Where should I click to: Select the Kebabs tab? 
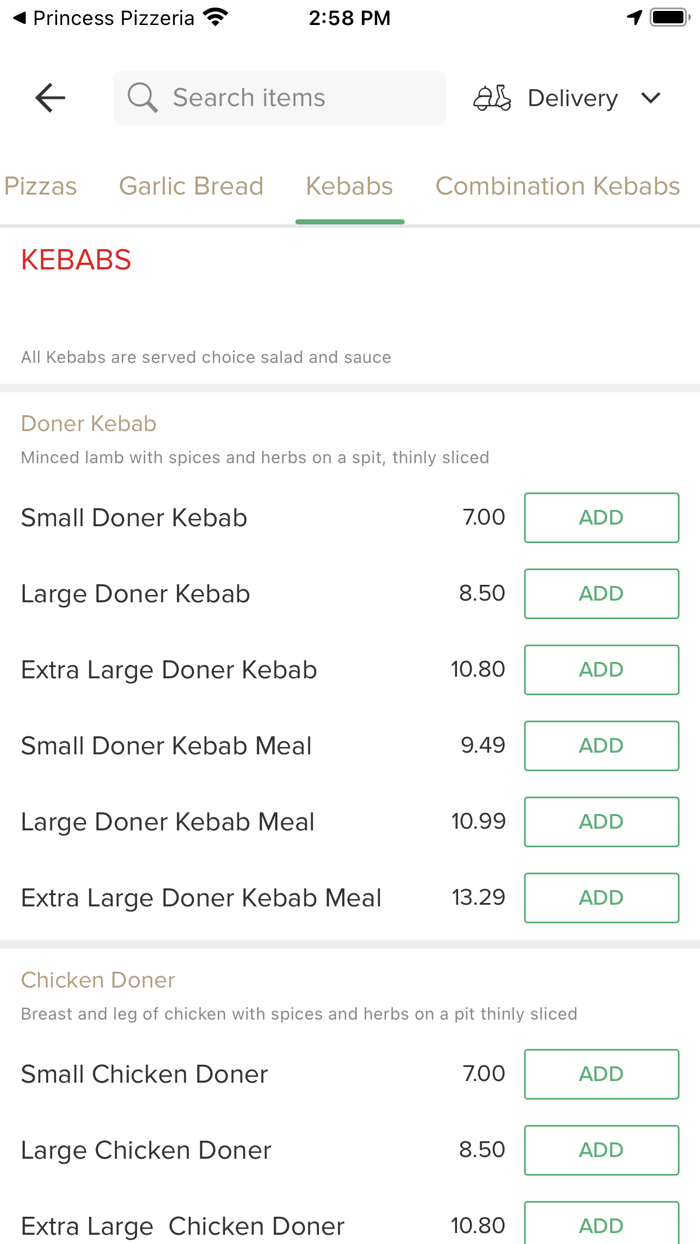(x=349, y=186)
